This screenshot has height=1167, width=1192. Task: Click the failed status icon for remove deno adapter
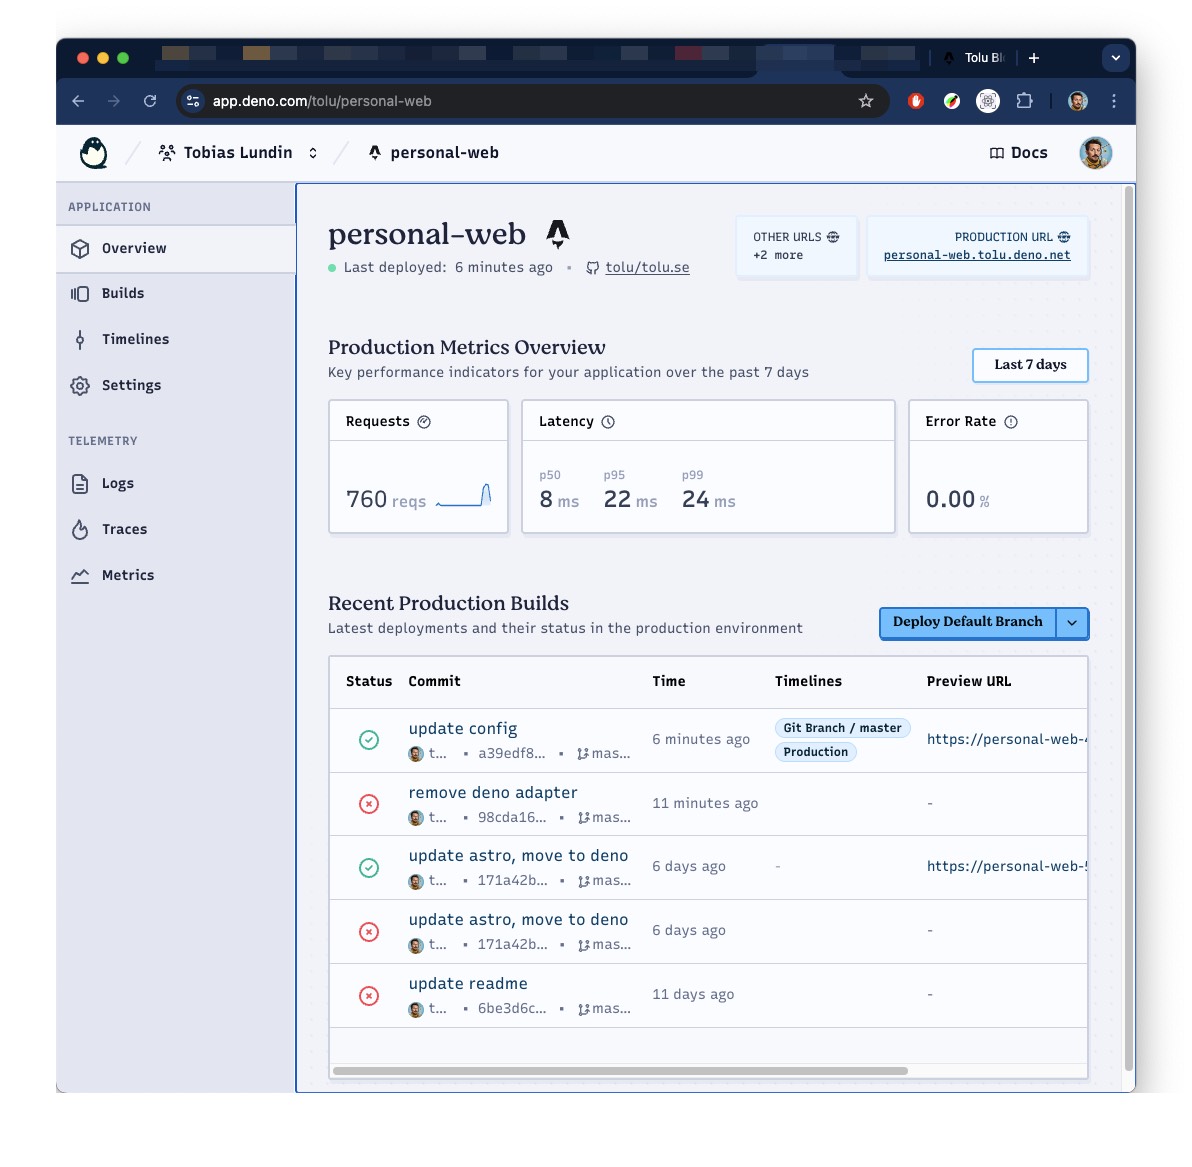[x=369, y=804]
